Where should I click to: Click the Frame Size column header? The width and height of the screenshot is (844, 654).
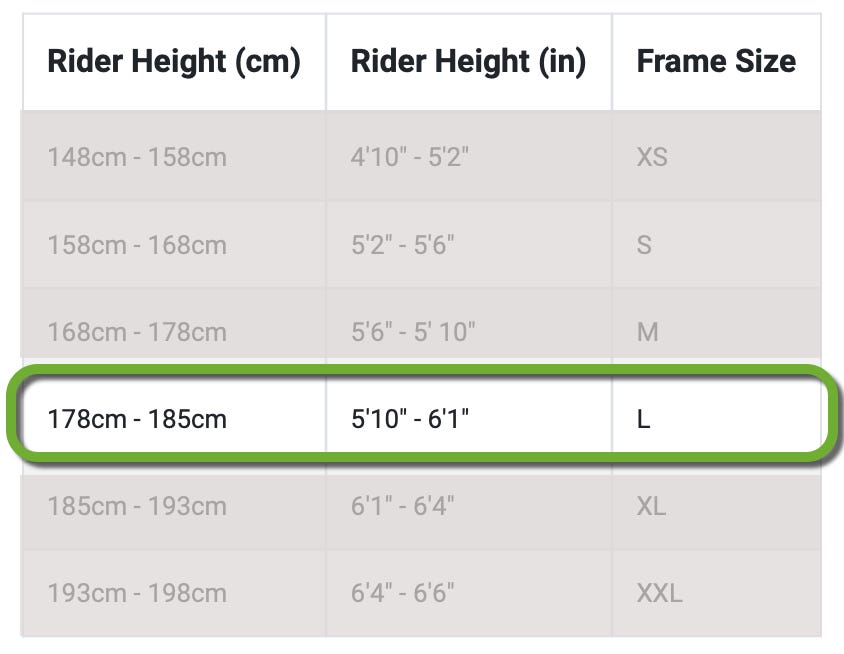(x=716, y=62)
